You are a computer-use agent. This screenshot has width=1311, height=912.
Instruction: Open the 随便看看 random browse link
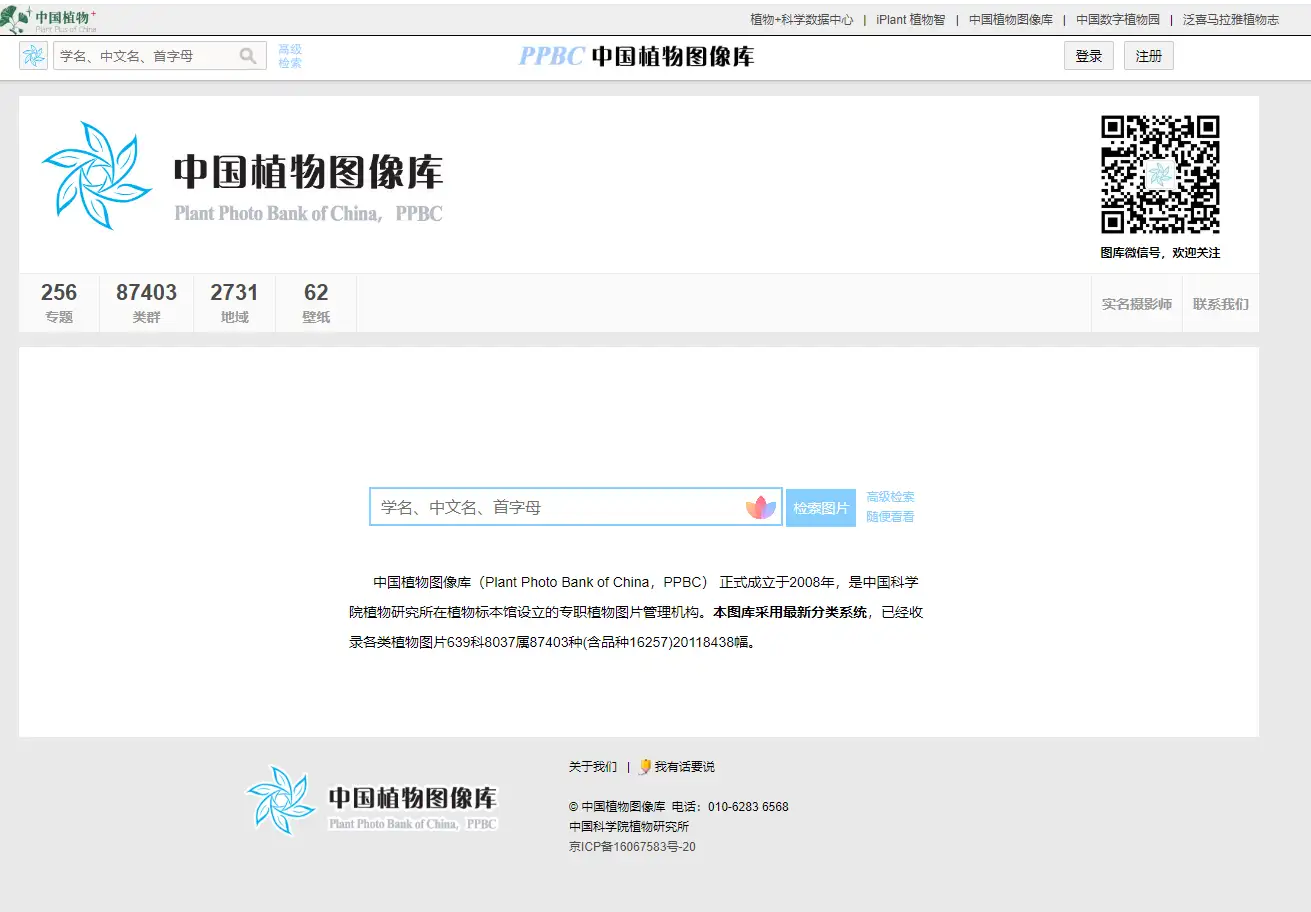click(x=890, y=517)
